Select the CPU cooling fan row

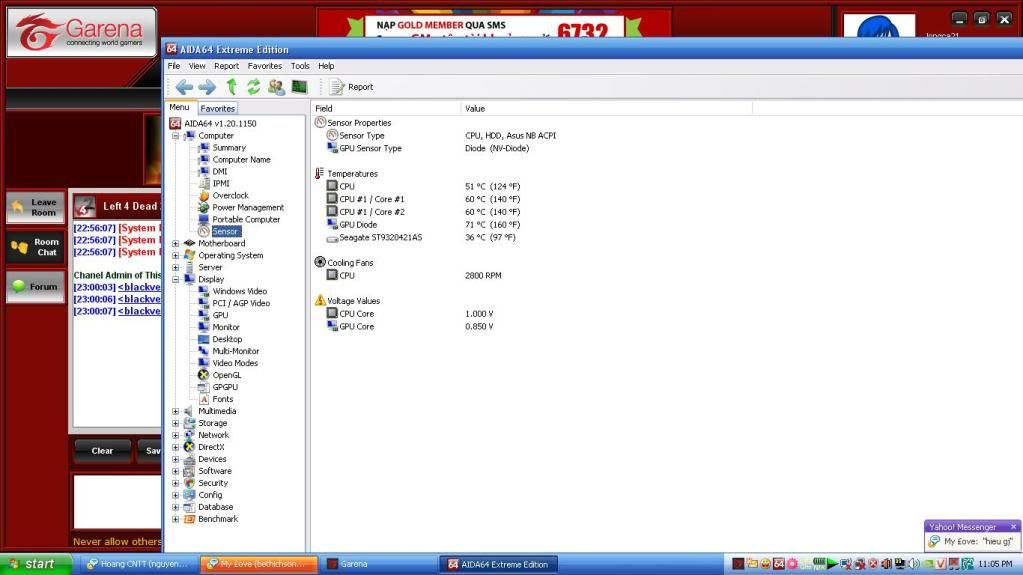point(414,275)
